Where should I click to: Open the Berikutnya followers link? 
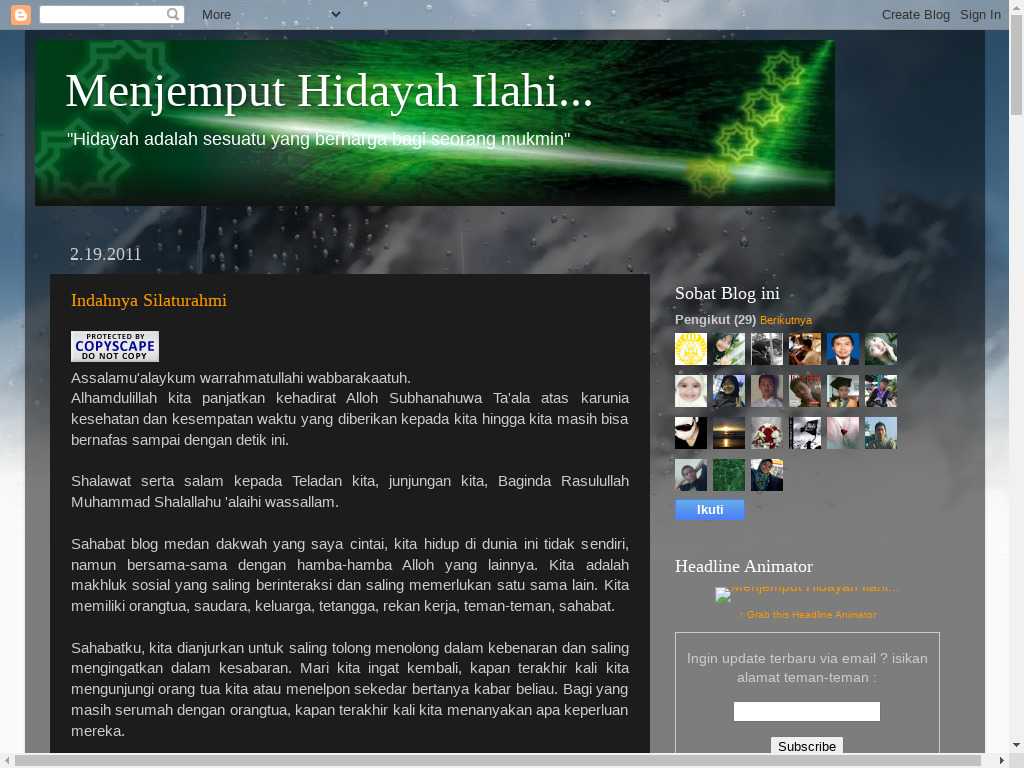(x=786, y=320)
